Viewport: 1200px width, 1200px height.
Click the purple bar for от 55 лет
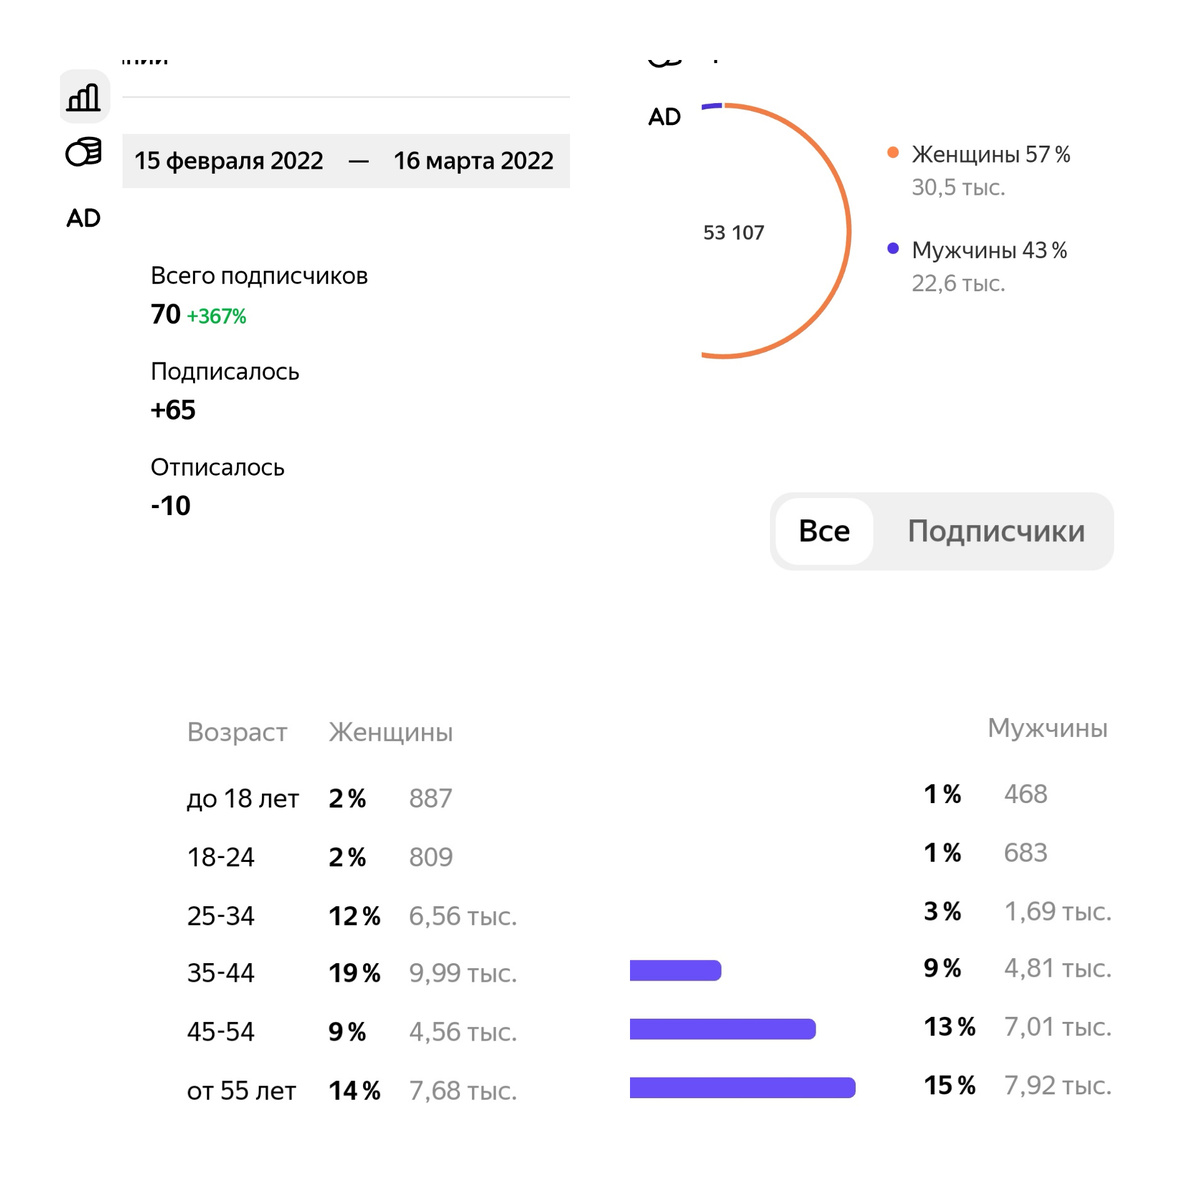click(x=742, y=1087)
